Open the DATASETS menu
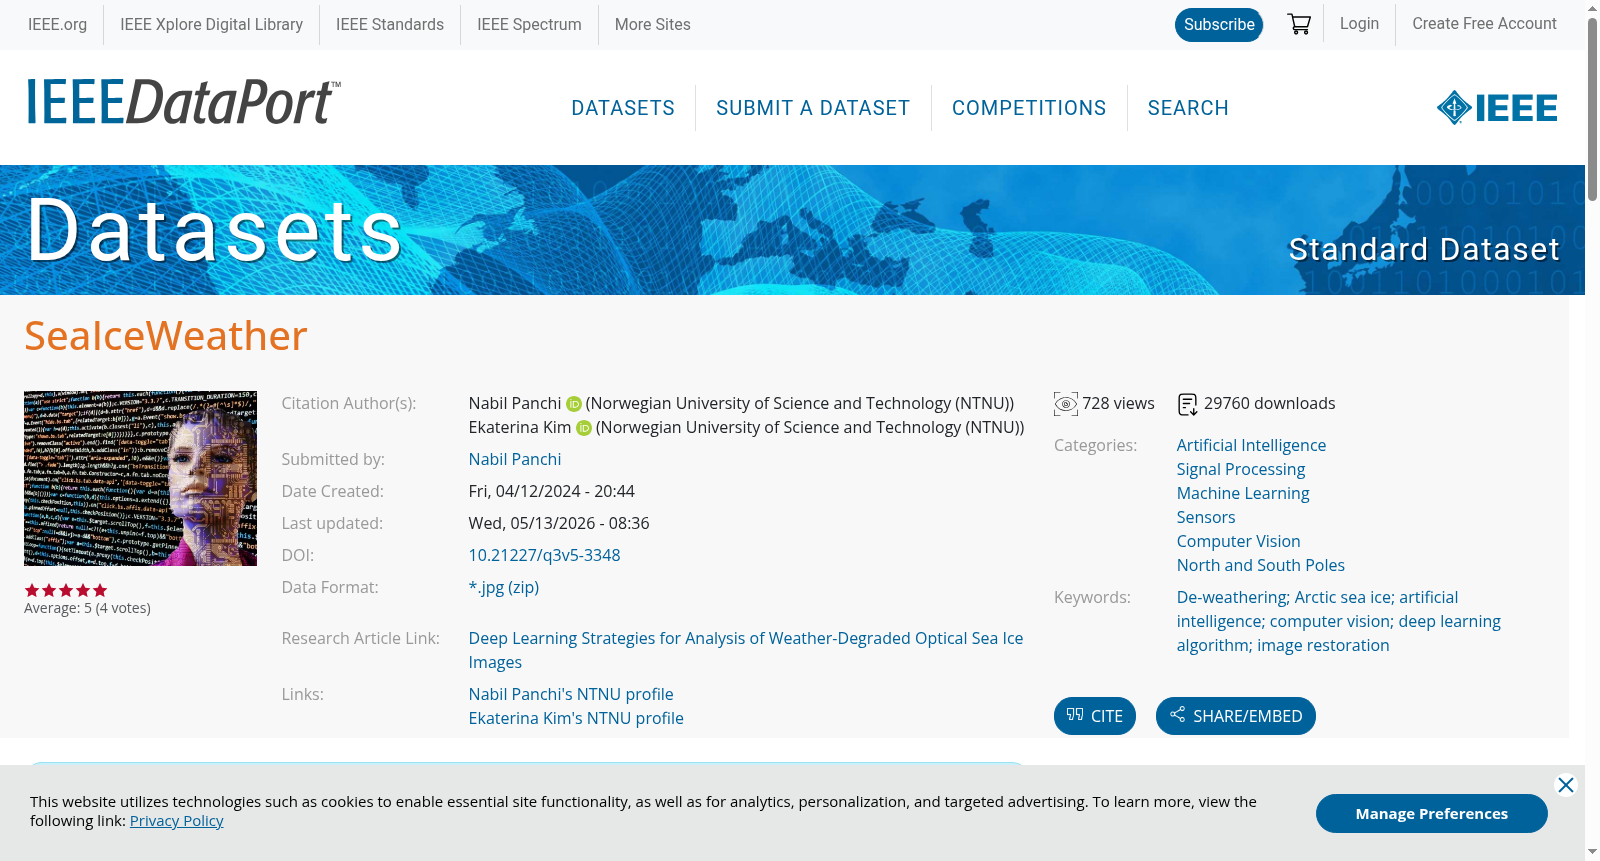Image resolution: width=1600 pixels, height=861 pixels. [623, 108]
